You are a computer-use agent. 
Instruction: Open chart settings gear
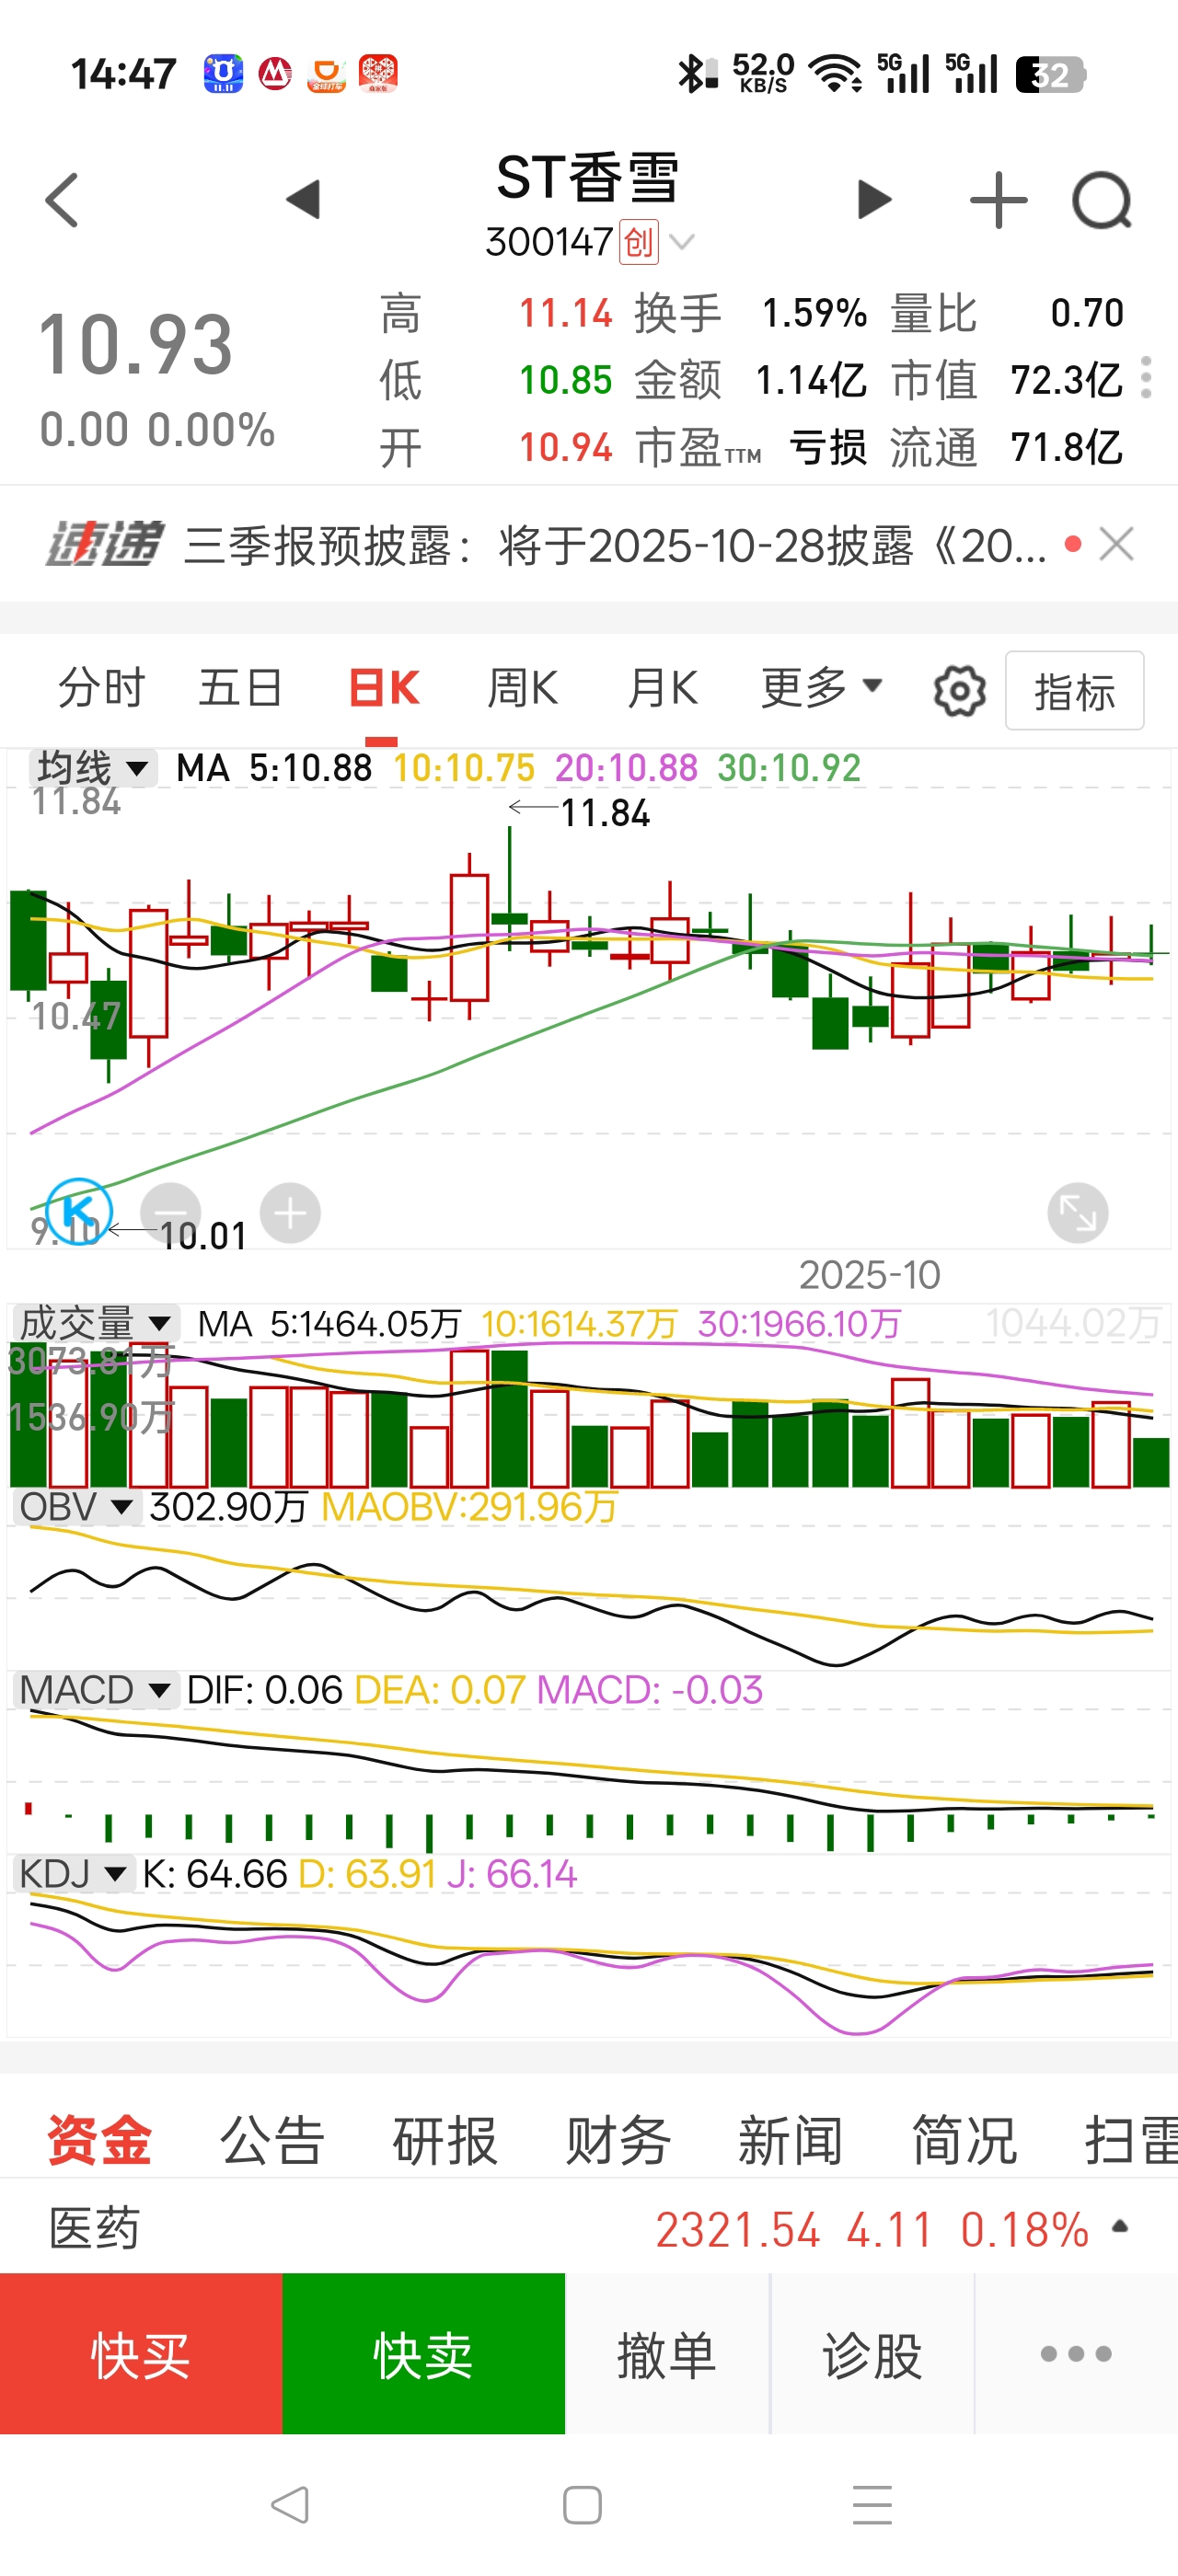tap(959, 691)
